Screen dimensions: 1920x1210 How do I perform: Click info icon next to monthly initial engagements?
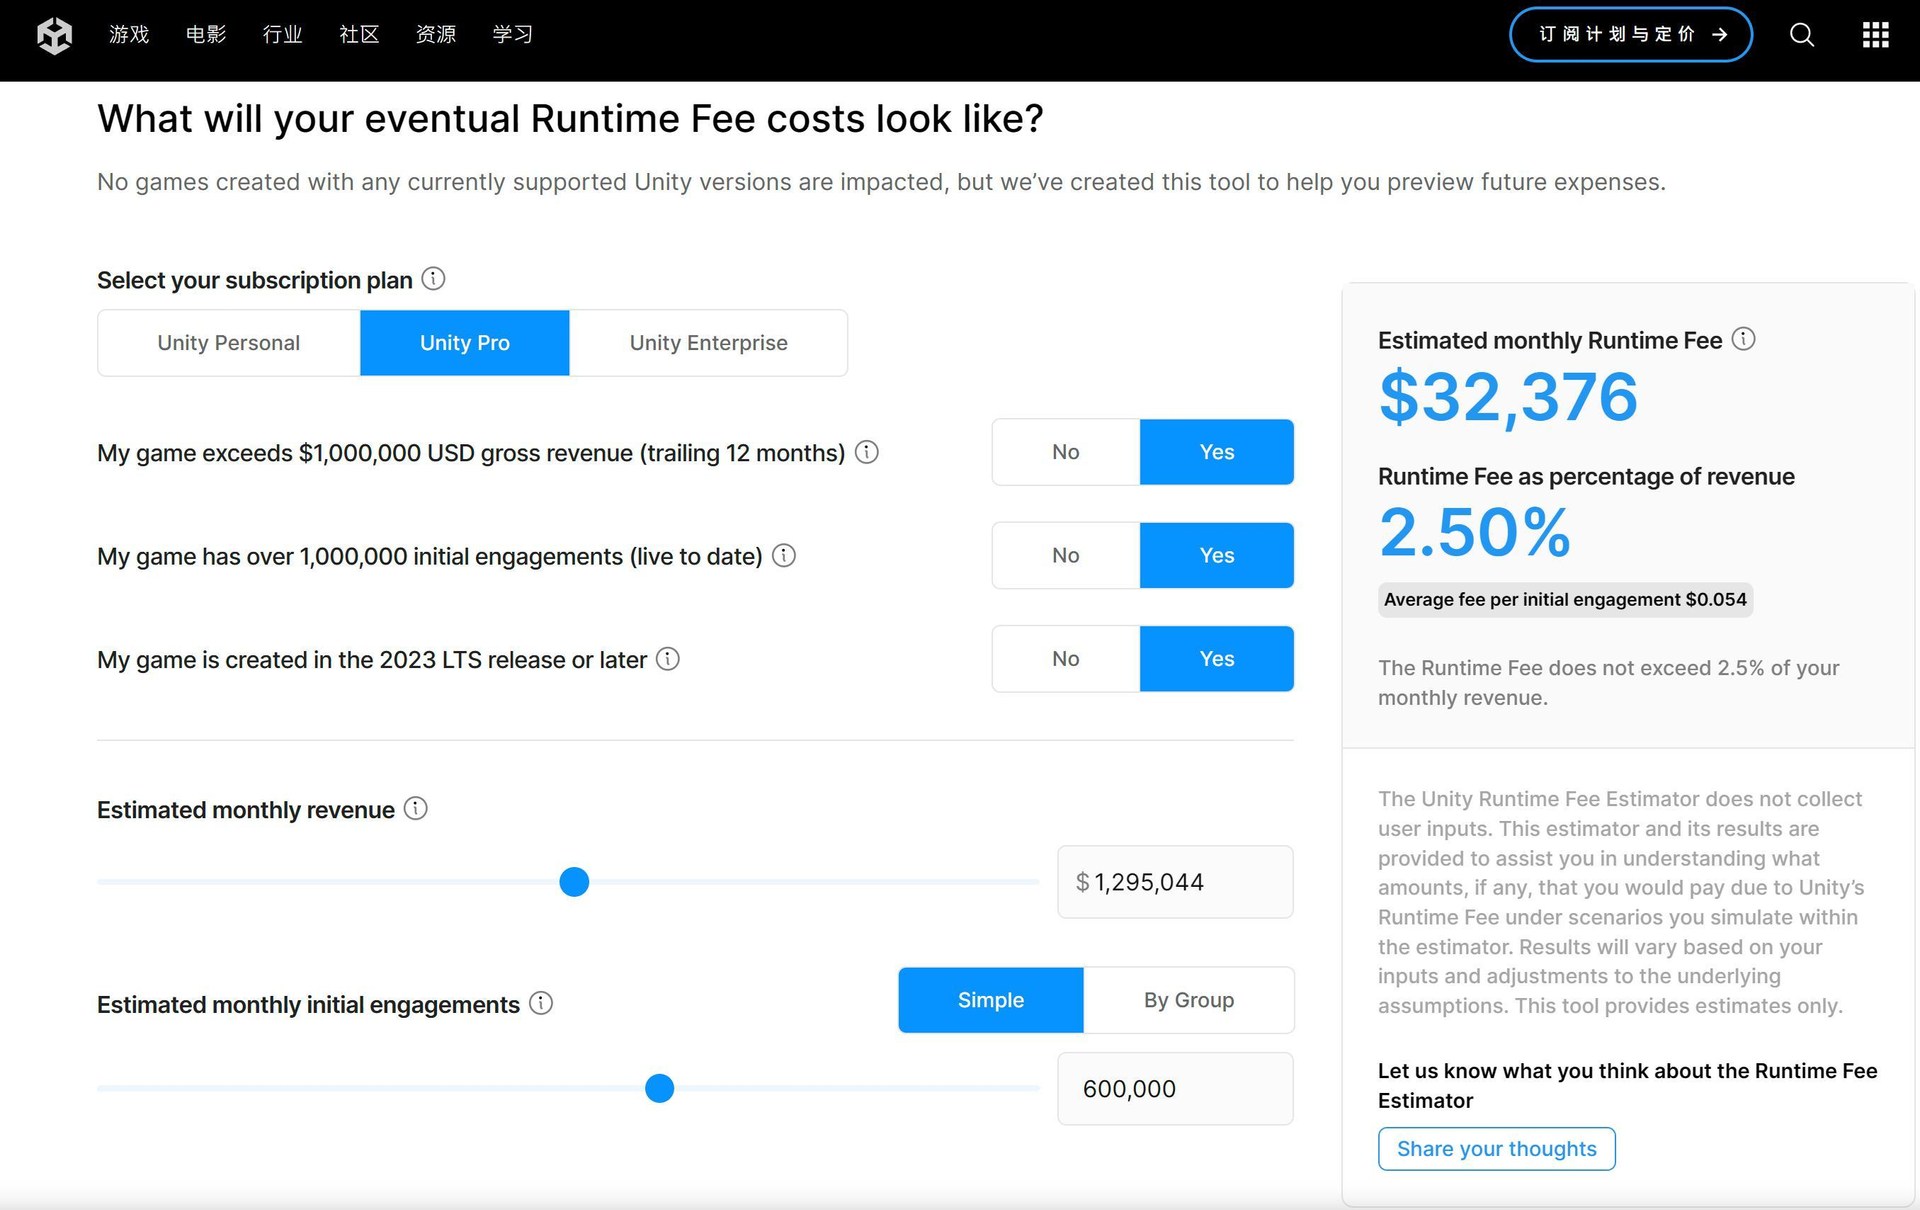tap(540, 1003)
